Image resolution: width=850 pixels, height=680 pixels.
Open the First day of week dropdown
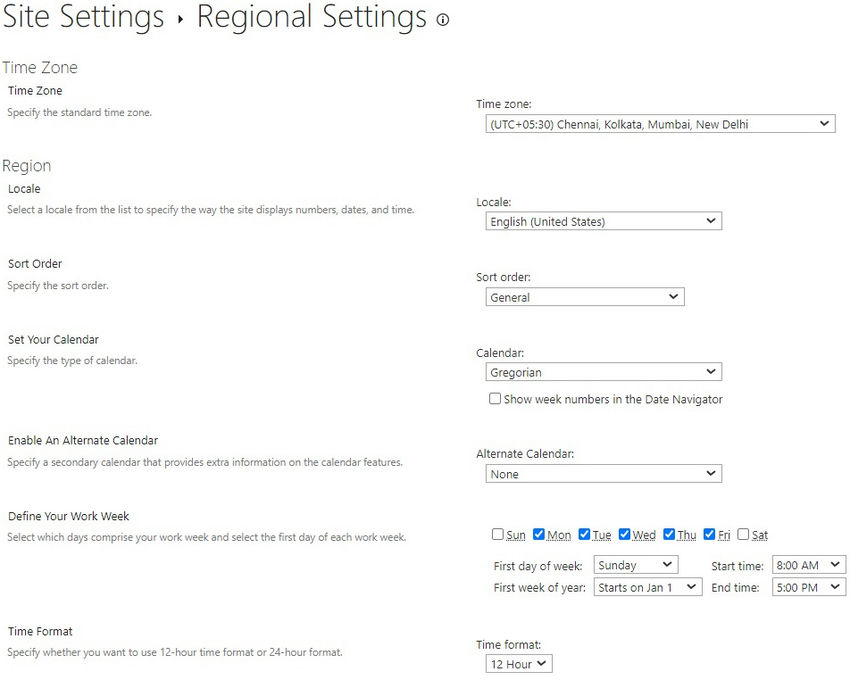coord(635,564)
